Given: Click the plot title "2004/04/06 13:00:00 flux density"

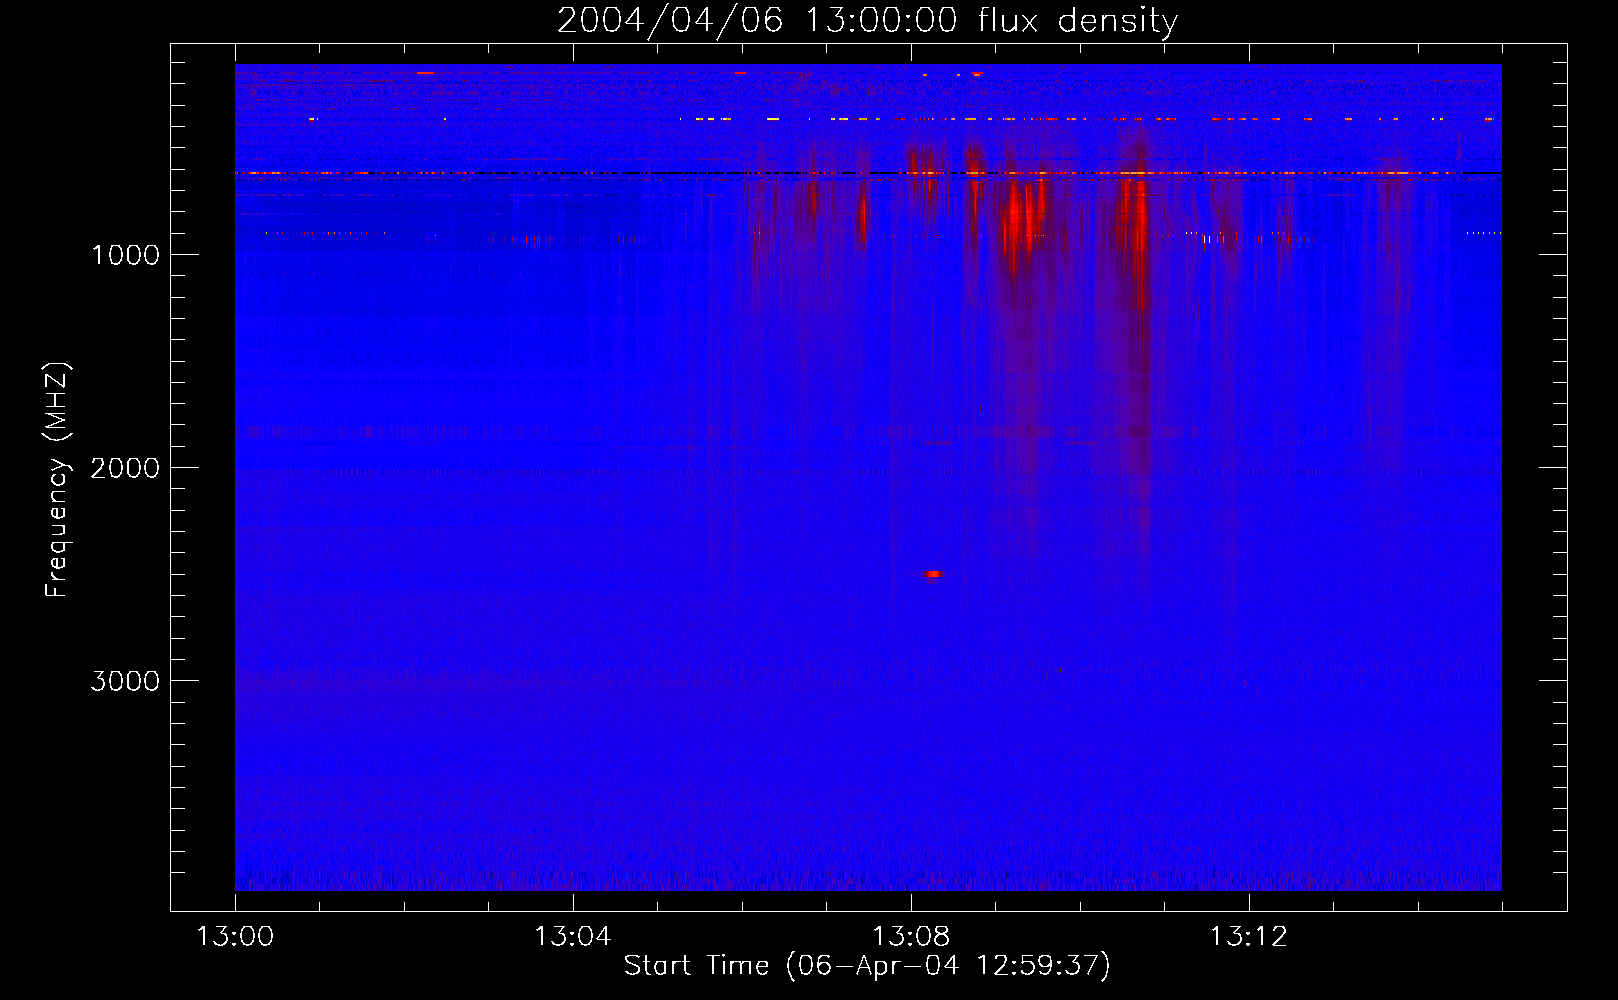Looking at the screenshot, I should [x=867, y=20].
